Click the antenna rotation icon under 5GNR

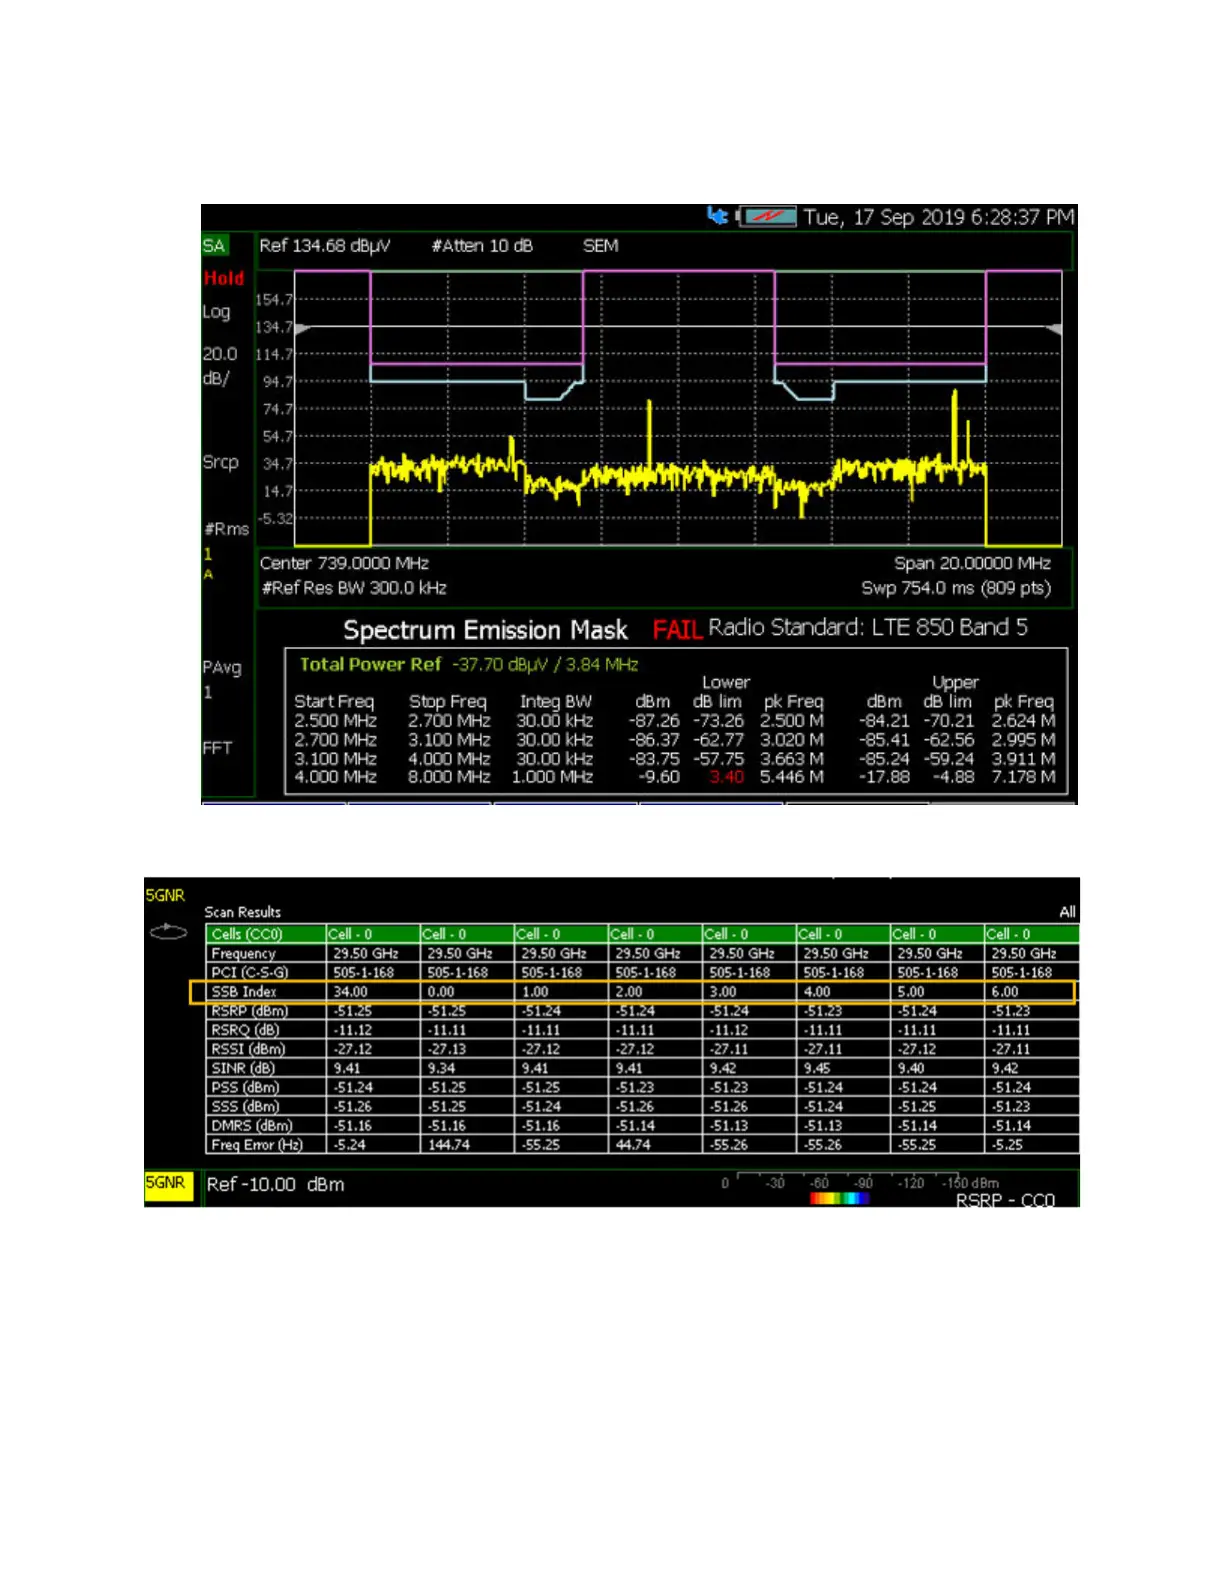pos(168,932)
